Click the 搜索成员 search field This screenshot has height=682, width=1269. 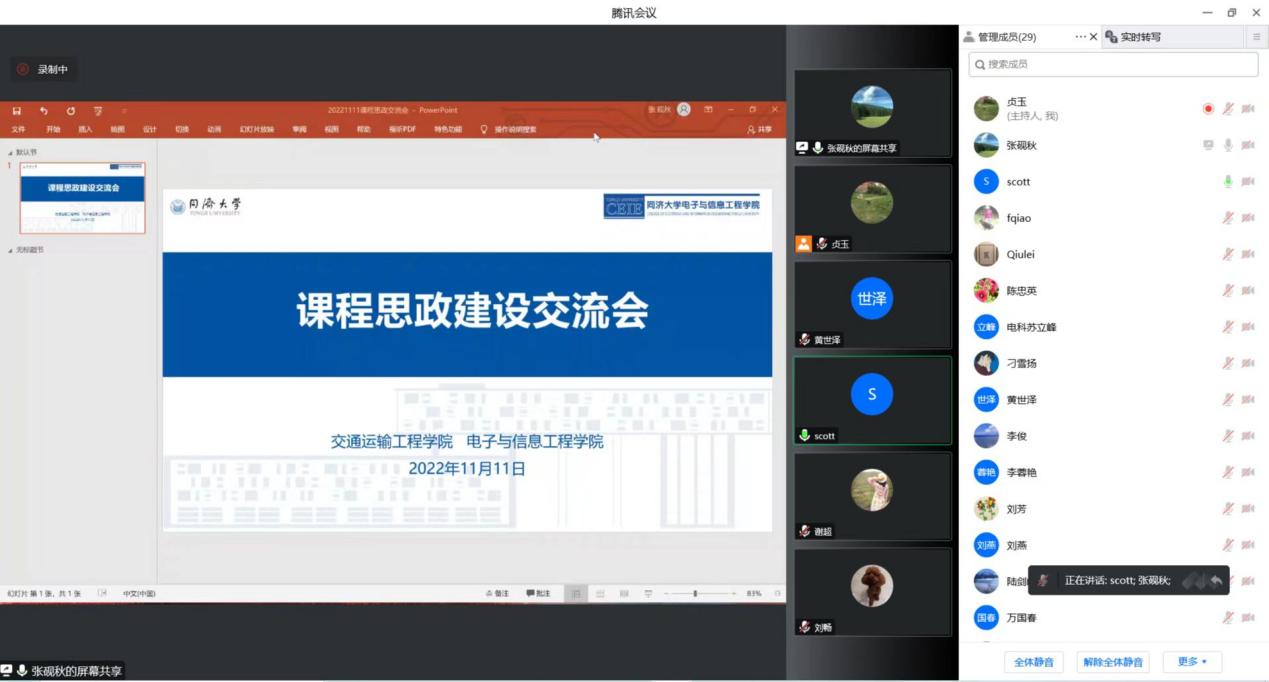[x=1113, y=64]
